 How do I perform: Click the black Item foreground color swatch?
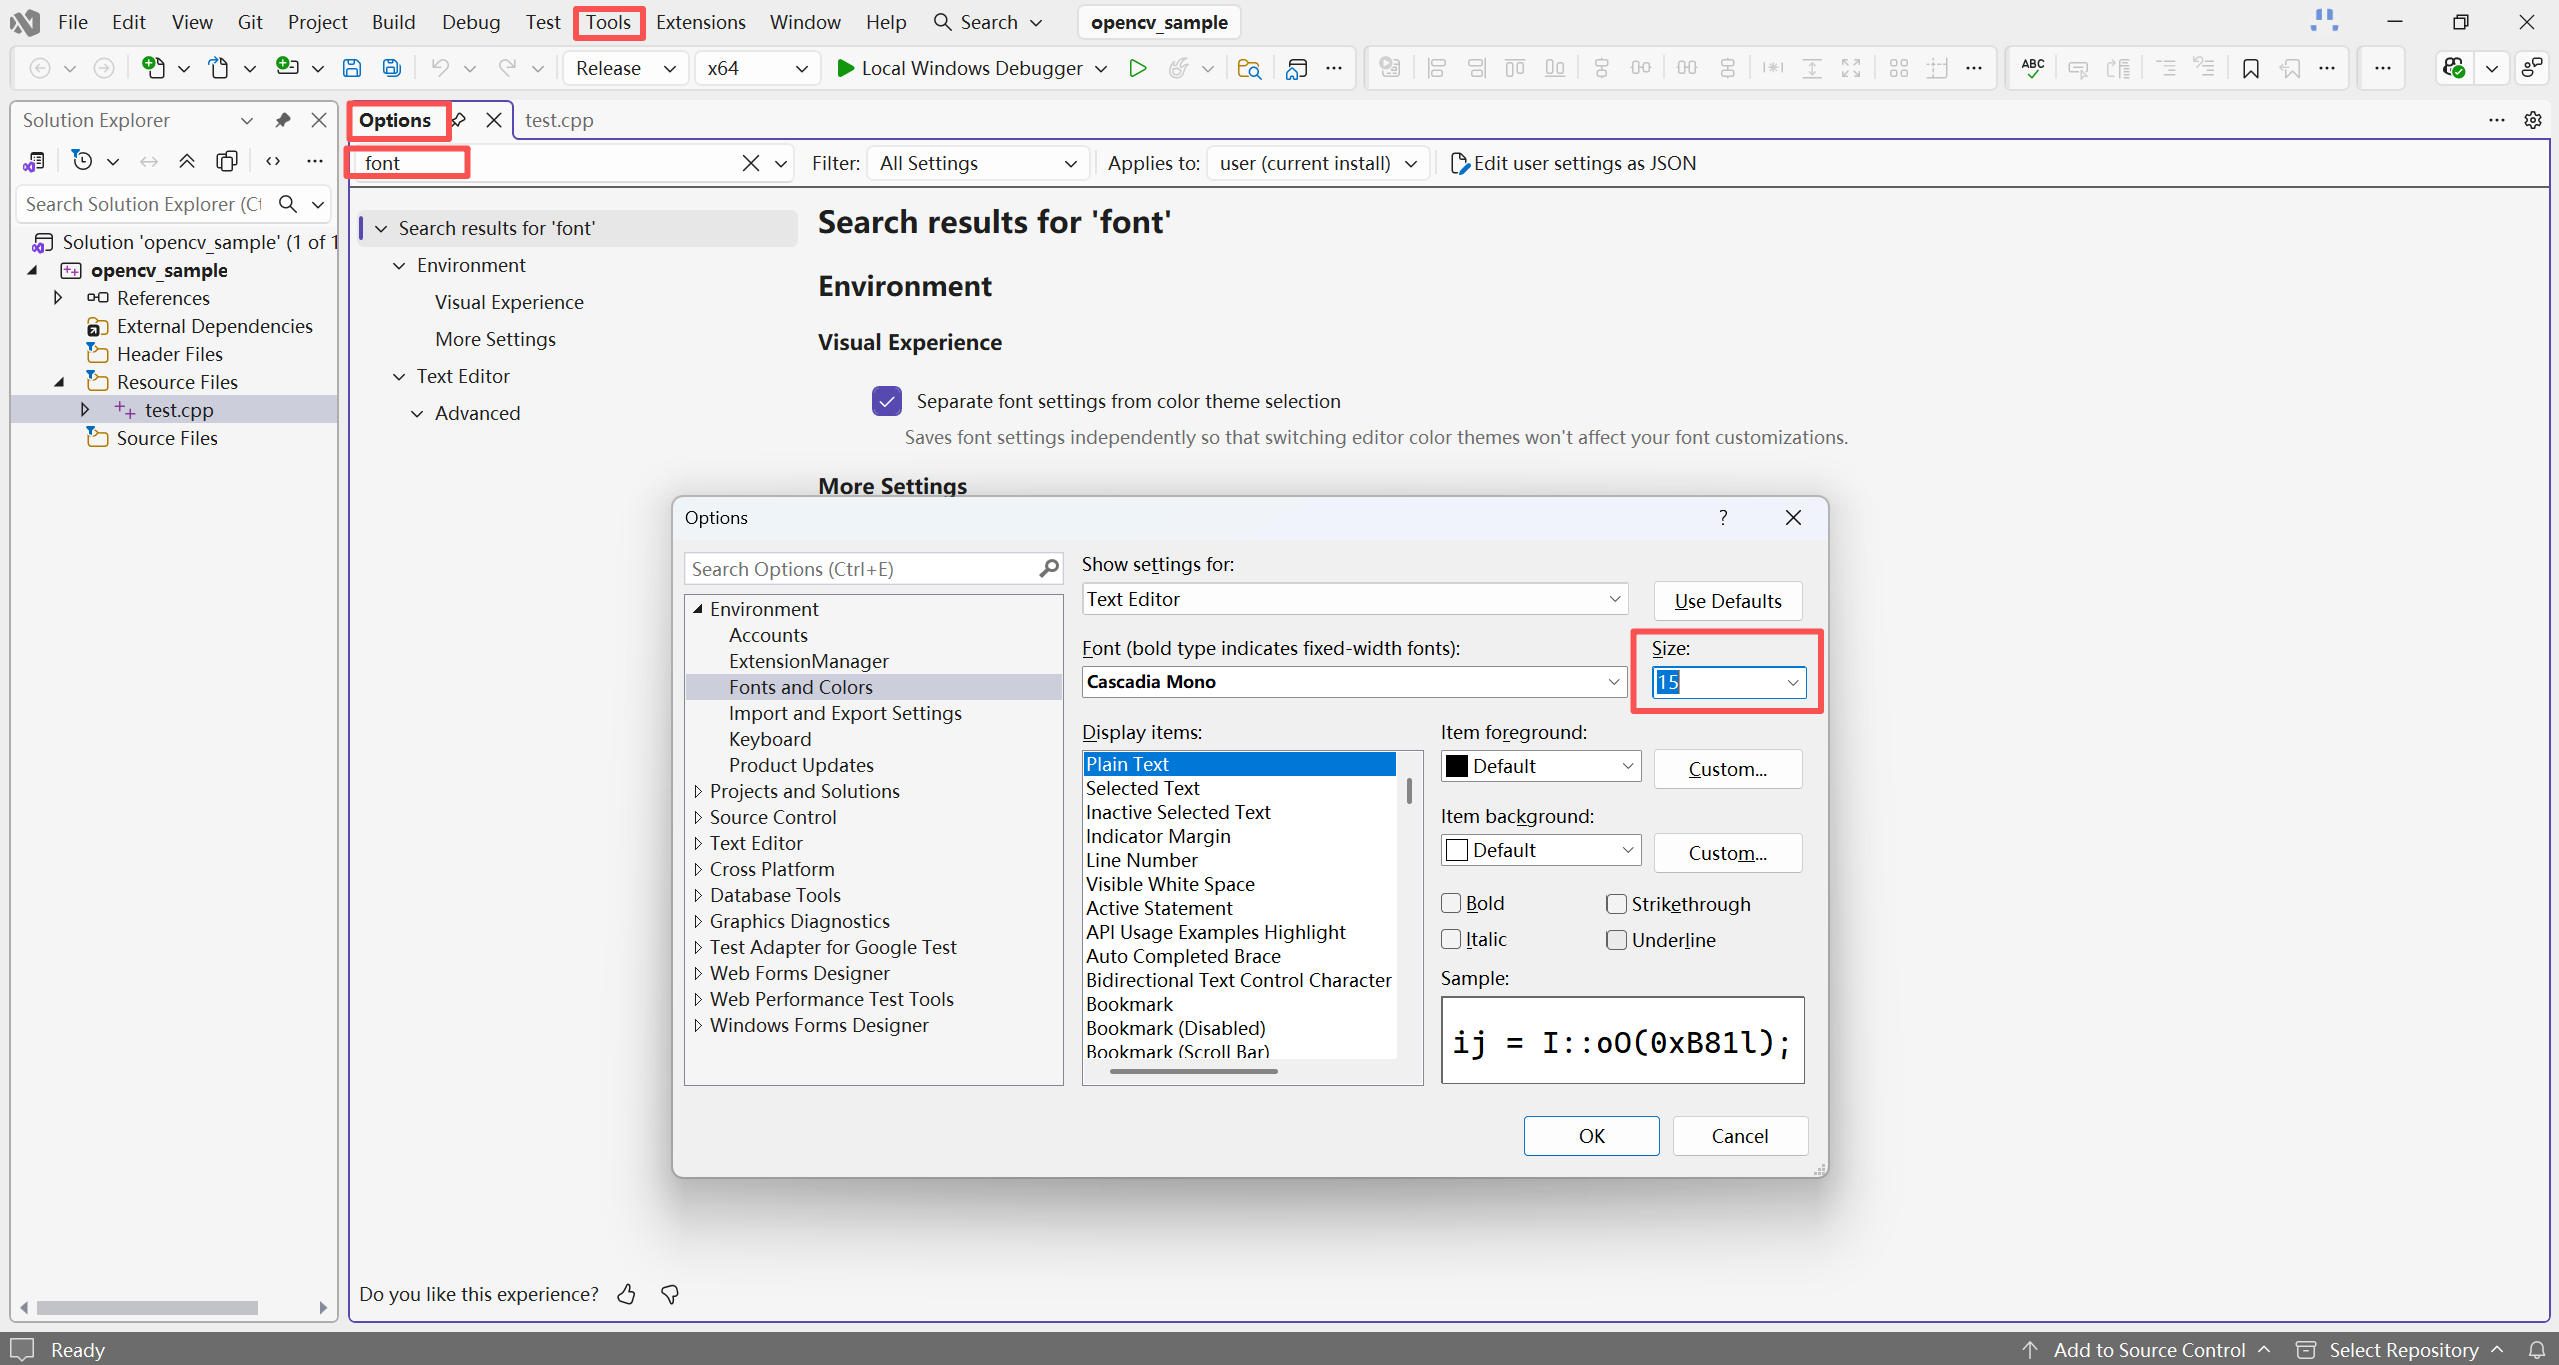pyautogui.click(x=1457, y=766)
